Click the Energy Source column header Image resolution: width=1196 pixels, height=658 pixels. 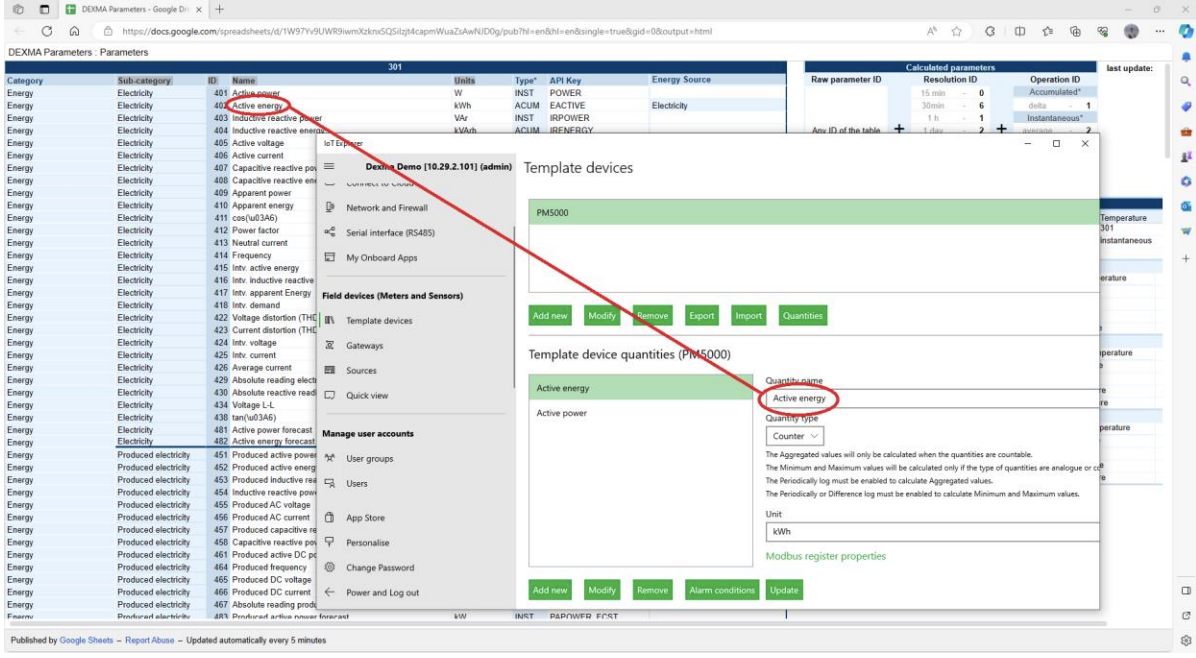click(681, 79)
